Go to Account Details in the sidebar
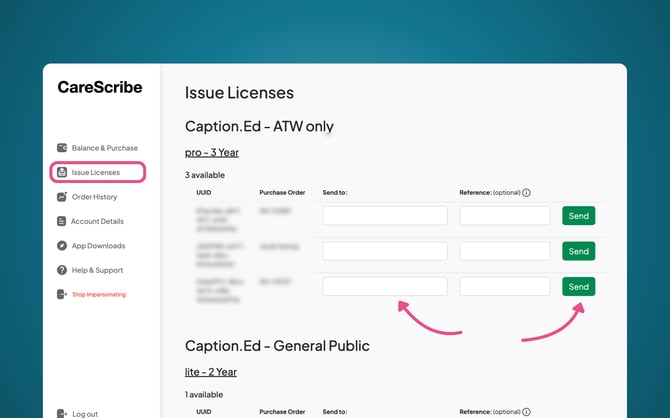Viewport: 670px width, 418px height. pos(97,221)
